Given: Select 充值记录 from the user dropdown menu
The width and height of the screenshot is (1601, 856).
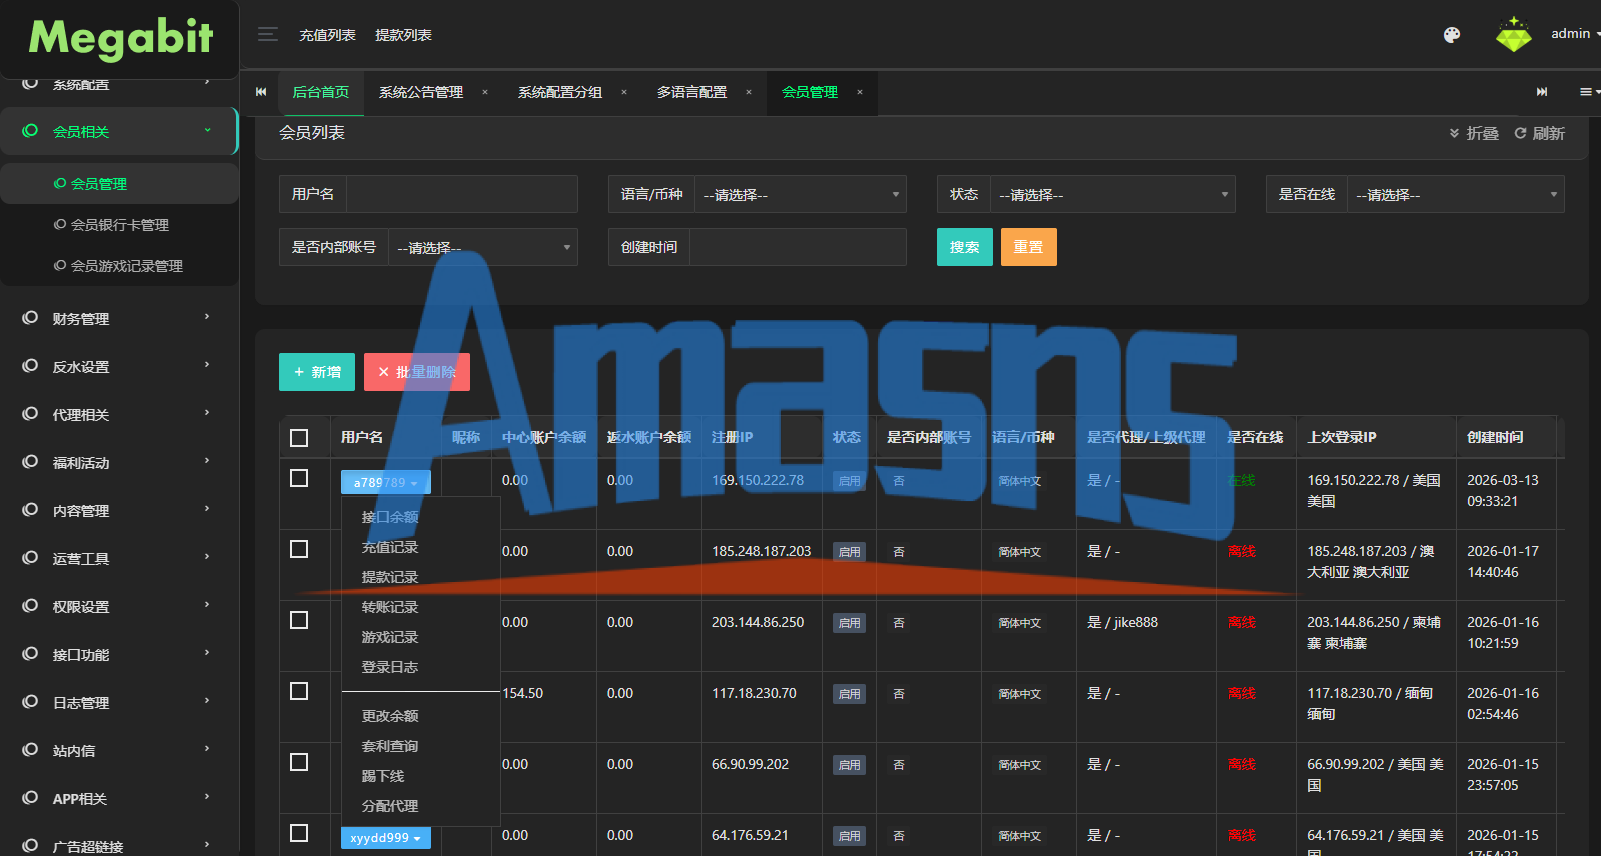Looking at the screenshot, I should click(x=390, y=547).
